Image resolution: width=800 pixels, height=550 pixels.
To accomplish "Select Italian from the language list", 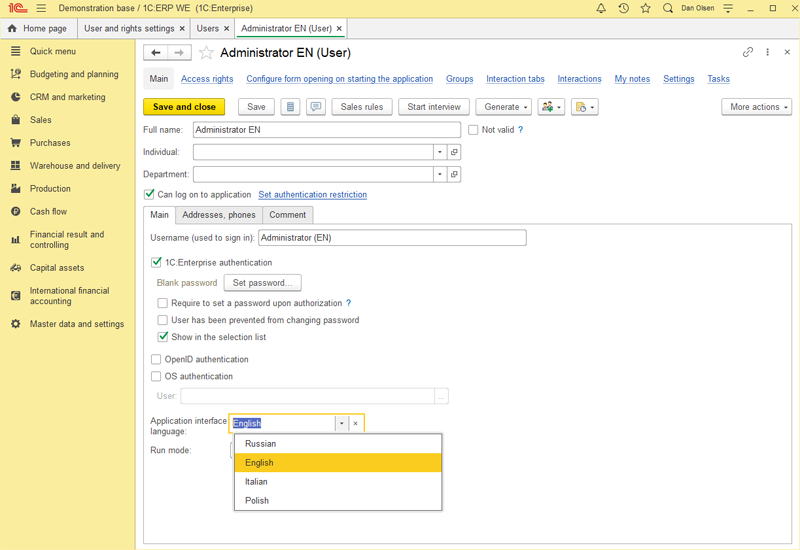I will [256, 482].
